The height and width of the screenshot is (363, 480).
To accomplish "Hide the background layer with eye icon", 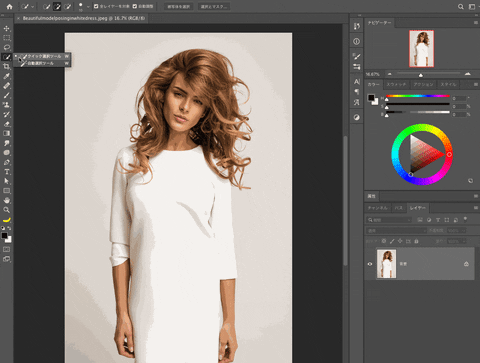I will (x=370, y=264).
